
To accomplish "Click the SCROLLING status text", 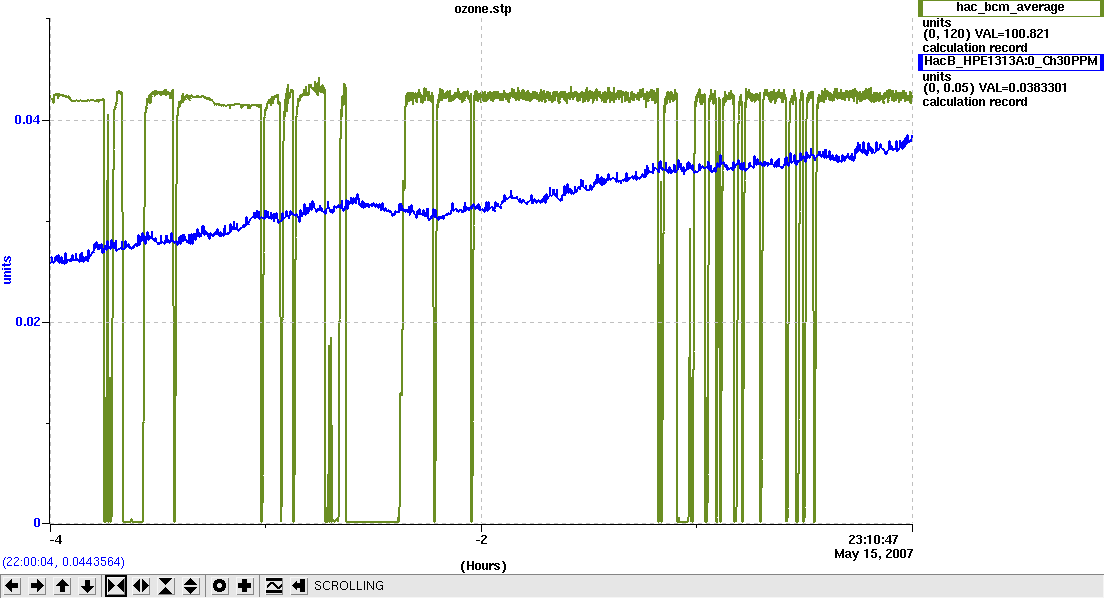I will 349,585.
